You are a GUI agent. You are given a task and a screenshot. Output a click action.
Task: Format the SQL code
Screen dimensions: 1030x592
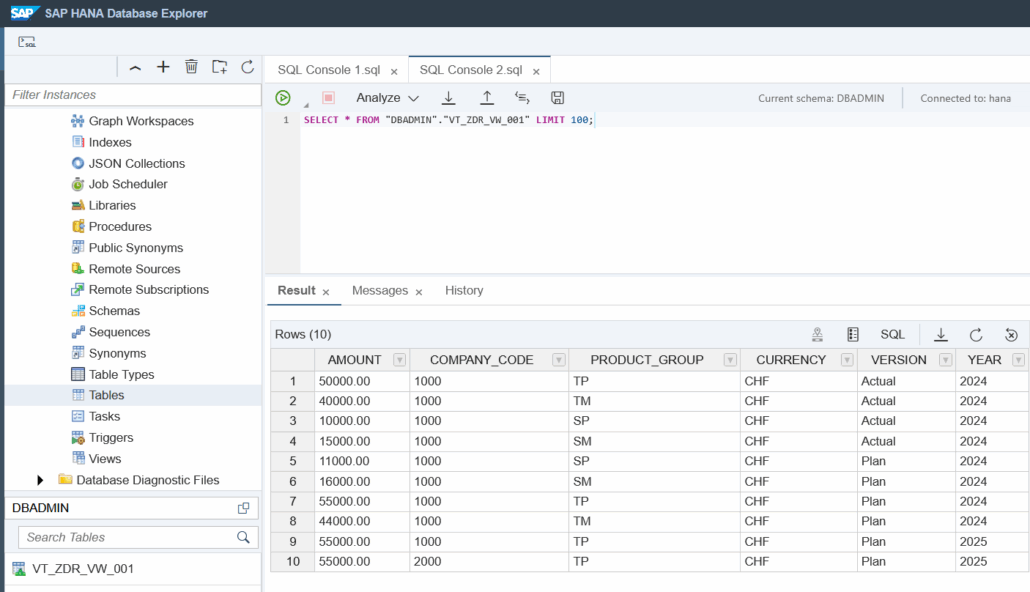[522, 98]
